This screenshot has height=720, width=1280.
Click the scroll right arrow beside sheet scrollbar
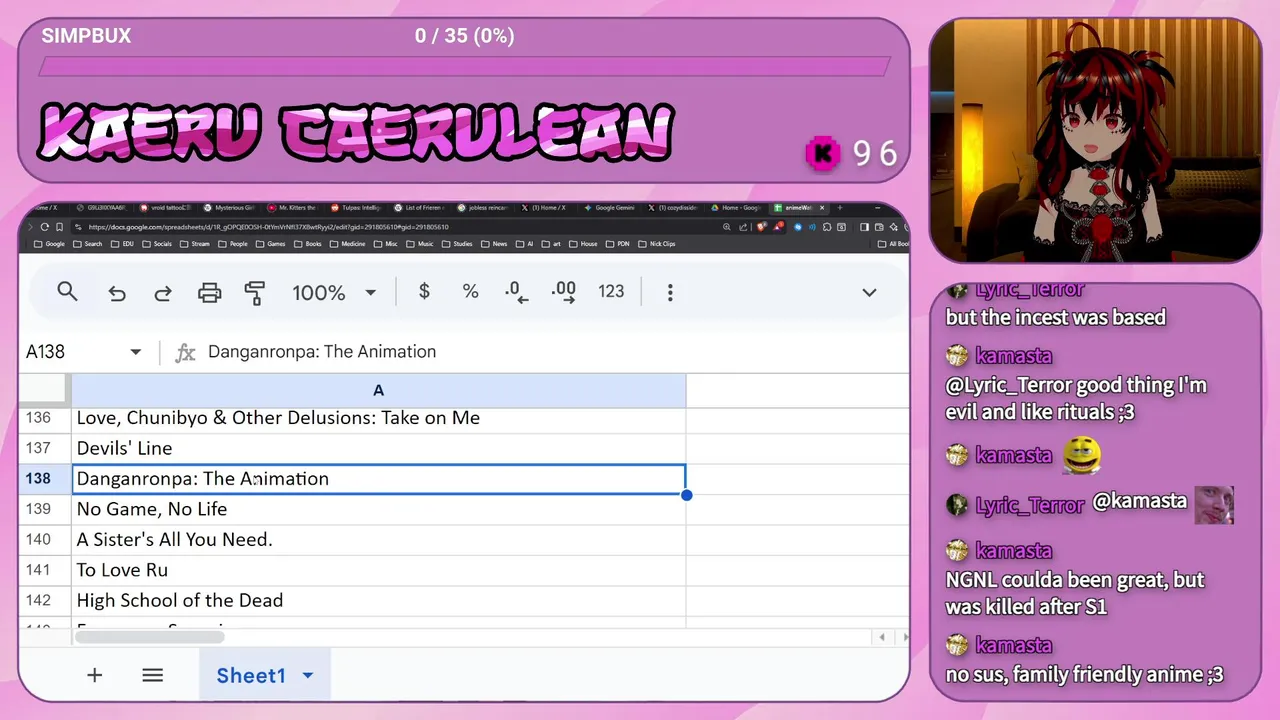[x=905, y=637]
